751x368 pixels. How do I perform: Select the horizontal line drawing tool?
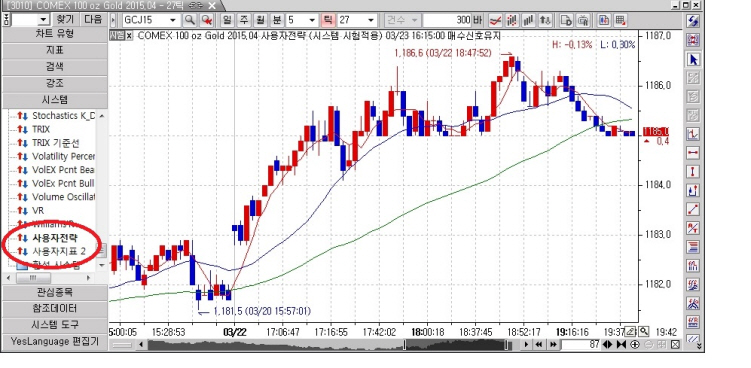coord(693,153)
